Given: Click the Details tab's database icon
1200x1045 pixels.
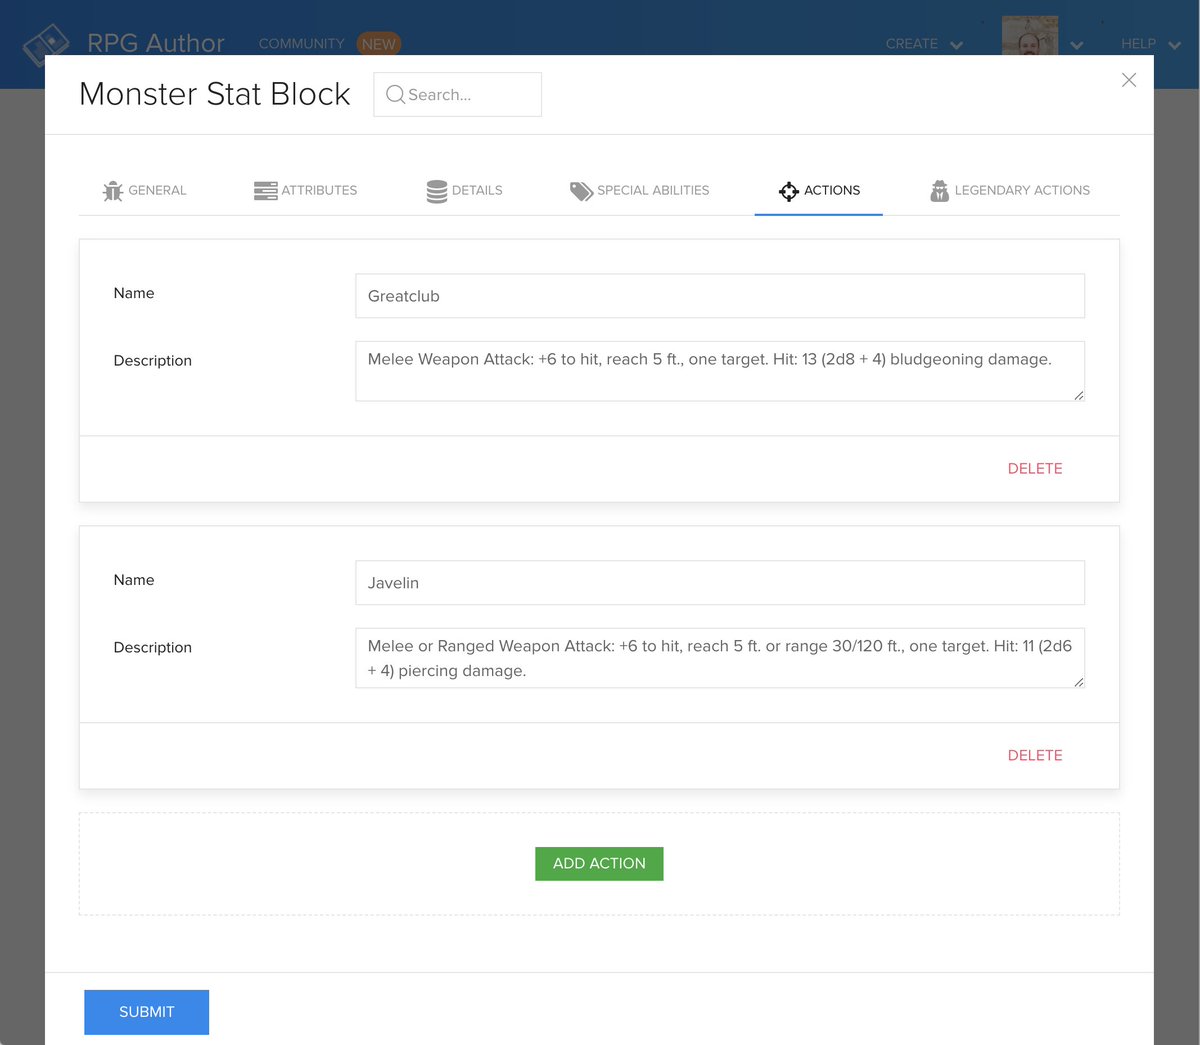Looking at the screenshot, I should (437, 191).
